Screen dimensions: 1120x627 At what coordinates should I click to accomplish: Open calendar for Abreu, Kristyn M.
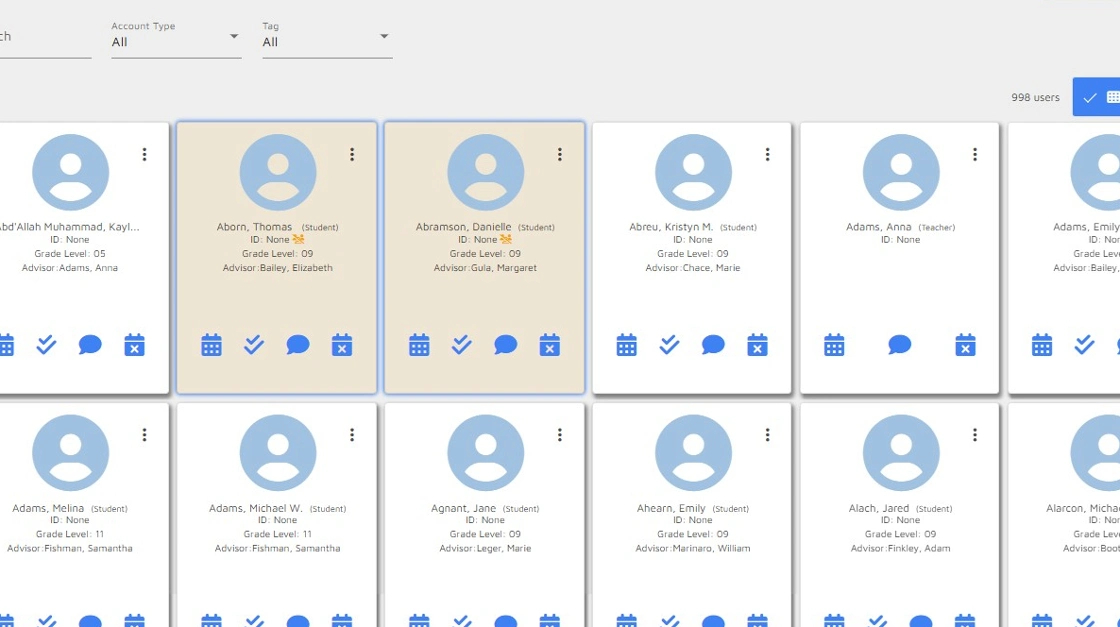pos(626,345)
